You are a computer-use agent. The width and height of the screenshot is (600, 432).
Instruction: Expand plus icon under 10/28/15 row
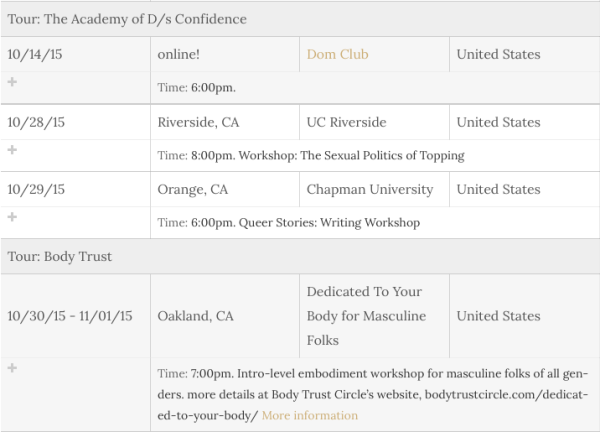pyautogui.click(x=12, y=150)
